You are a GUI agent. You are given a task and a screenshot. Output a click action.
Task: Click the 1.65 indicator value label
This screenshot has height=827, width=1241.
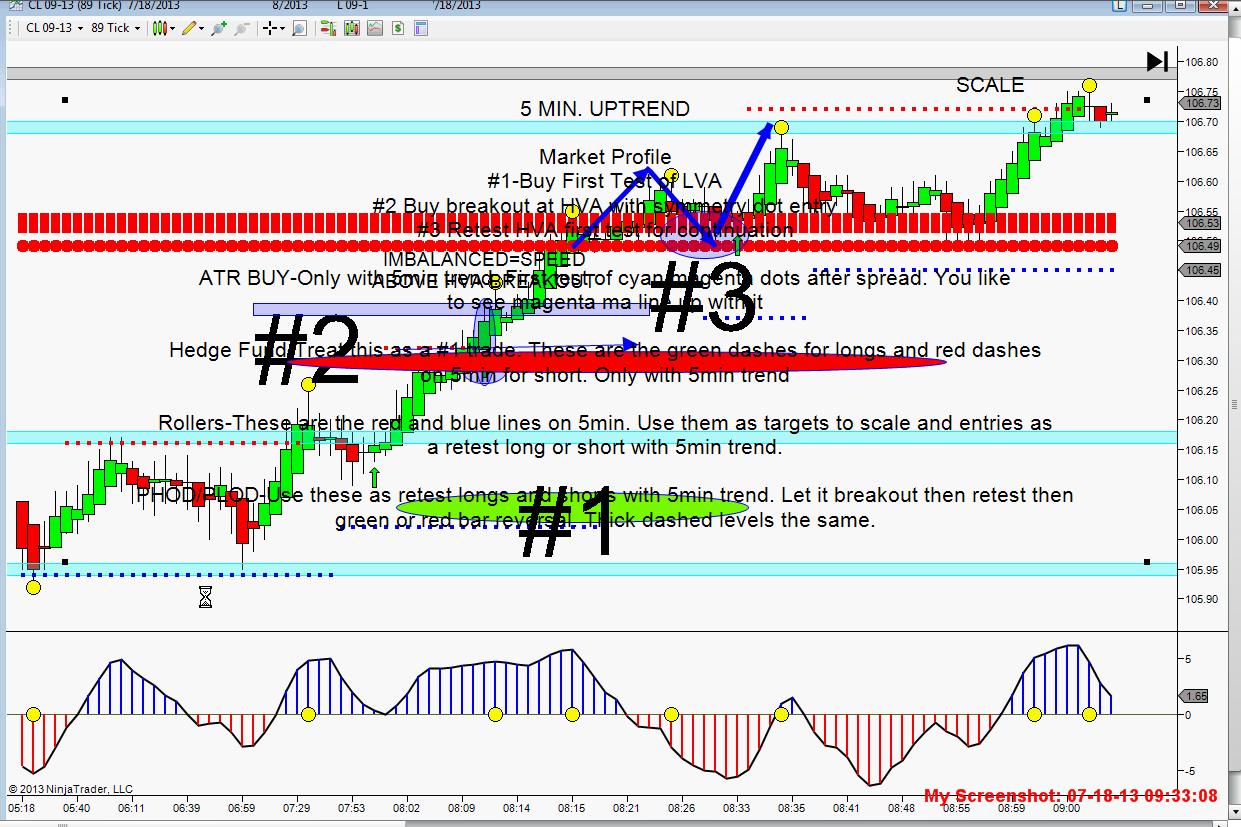click(1198, 695)
